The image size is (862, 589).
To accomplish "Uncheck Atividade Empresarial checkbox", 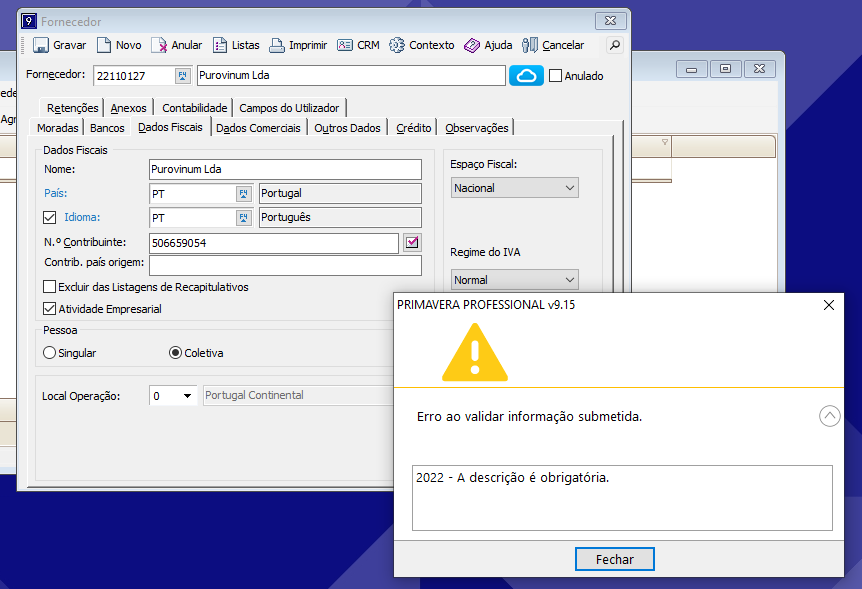I will [50, 310].
